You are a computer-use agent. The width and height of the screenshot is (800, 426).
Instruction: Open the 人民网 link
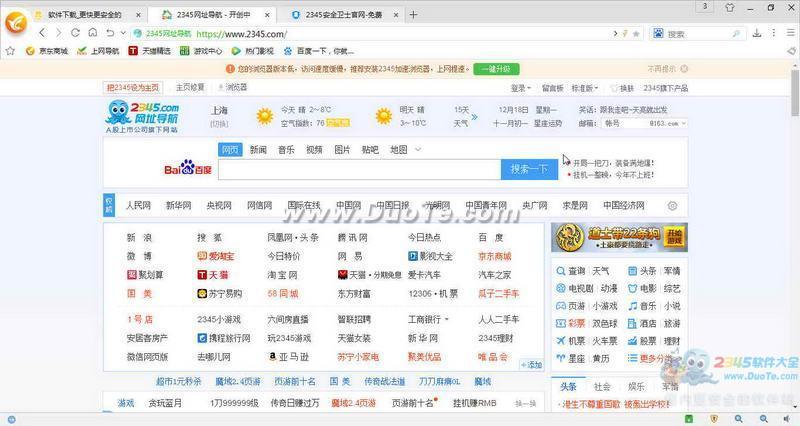pos(138,205)
